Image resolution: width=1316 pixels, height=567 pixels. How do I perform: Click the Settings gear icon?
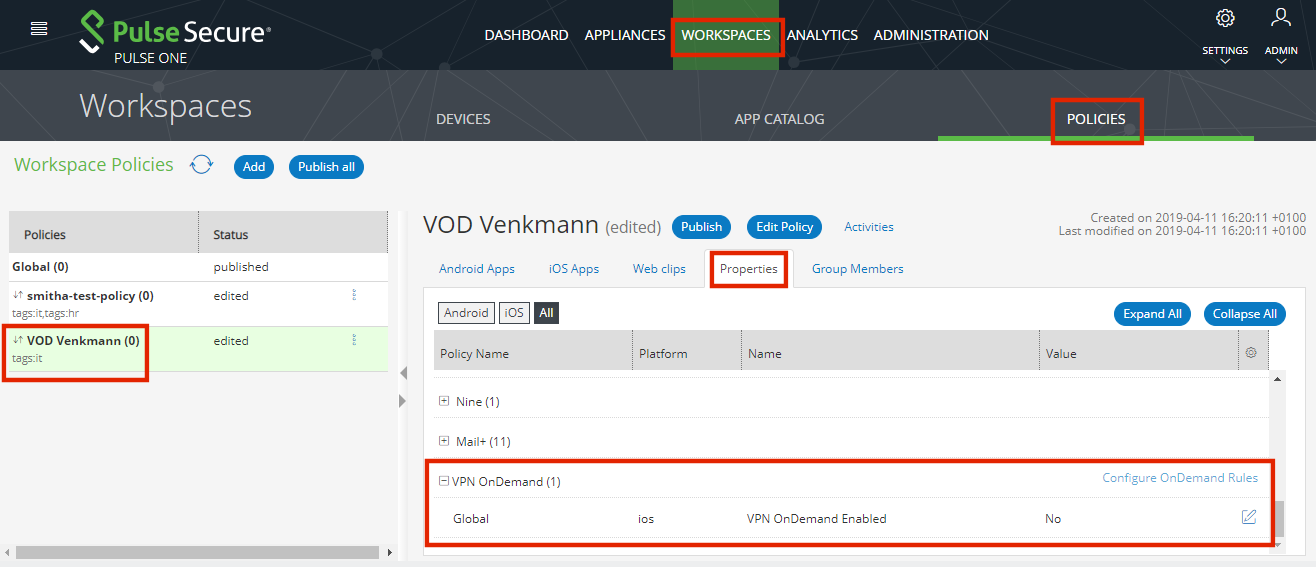[x=1224, y=18]
